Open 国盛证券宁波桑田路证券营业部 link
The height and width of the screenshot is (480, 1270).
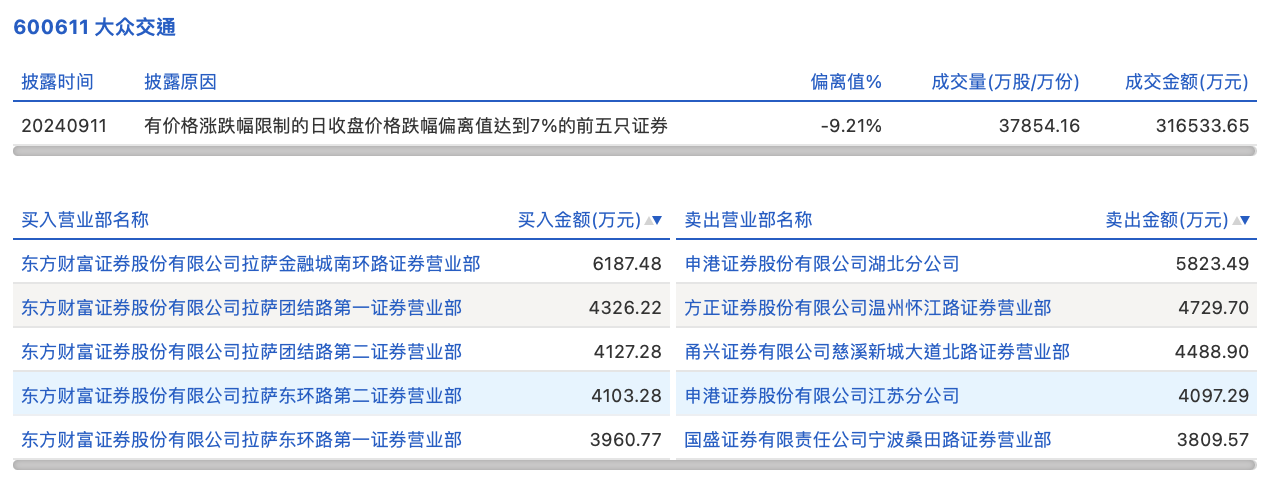[868, 439]
